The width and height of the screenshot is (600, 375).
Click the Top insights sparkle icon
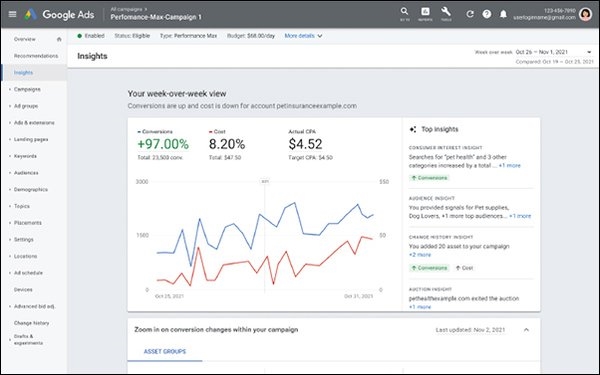point(413,129)
